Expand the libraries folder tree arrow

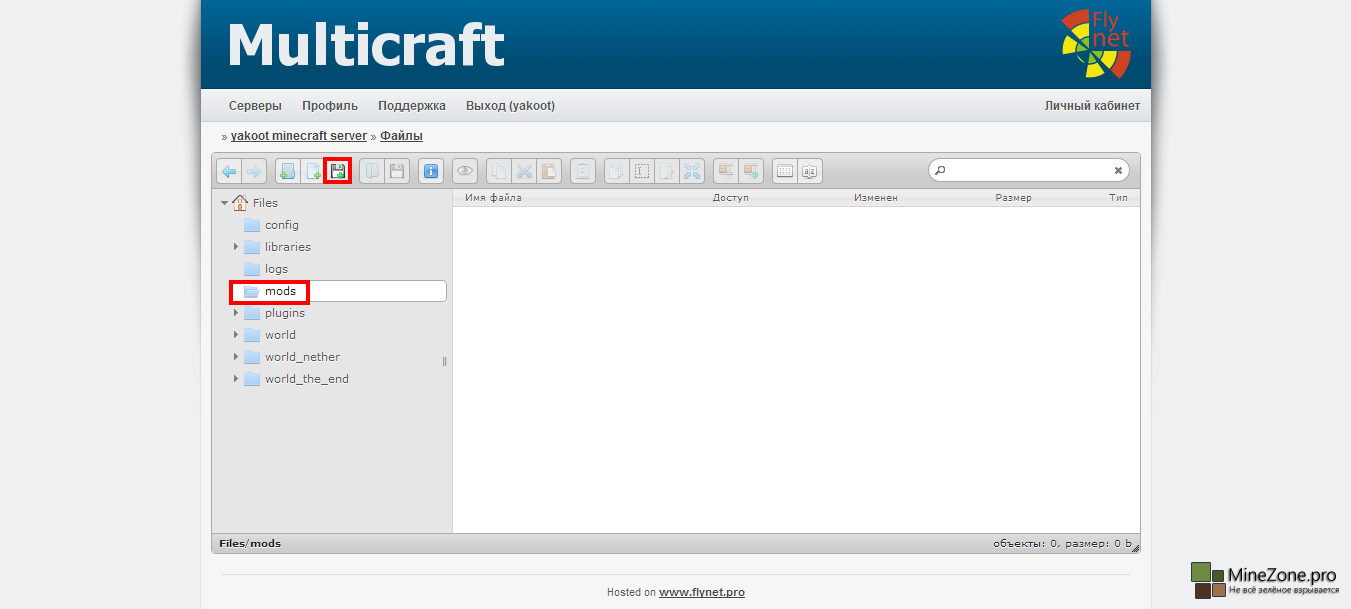point(236,247)
